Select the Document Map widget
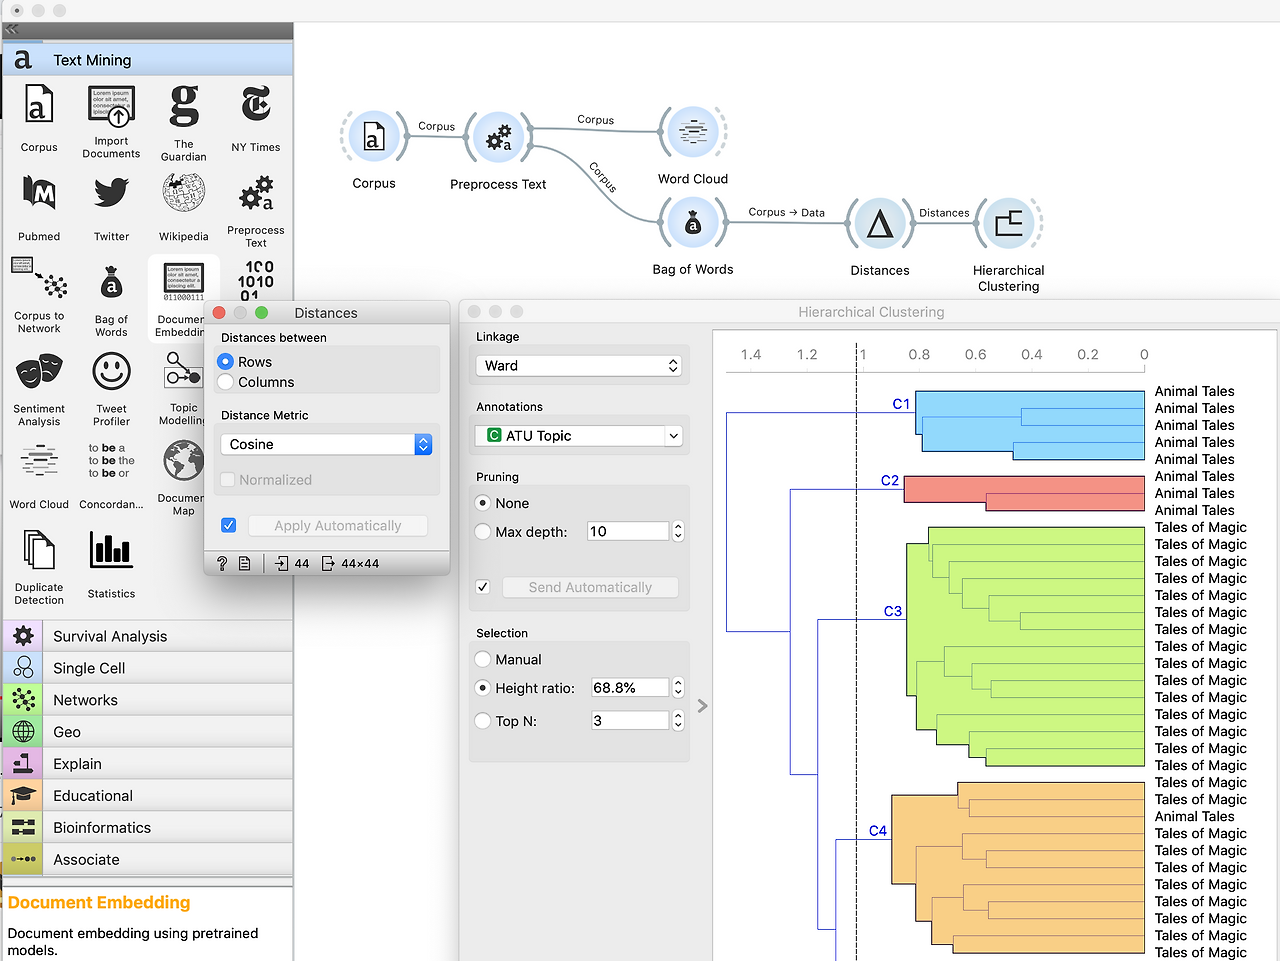The height and width of the screenshot is (961, 1280). (x=183, y=478)
